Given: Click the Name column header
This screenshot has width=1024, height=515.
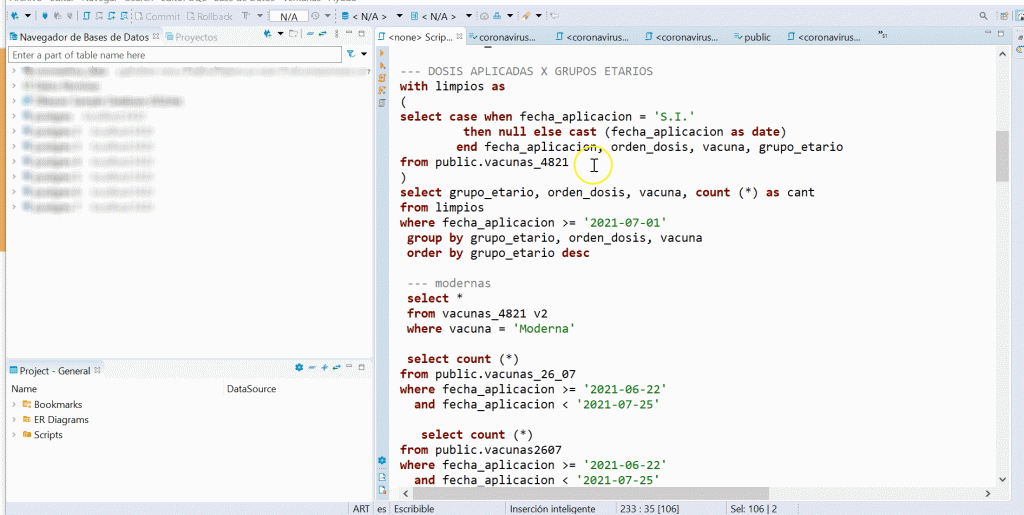Looking at the screenshot, I should click(24, 388).
